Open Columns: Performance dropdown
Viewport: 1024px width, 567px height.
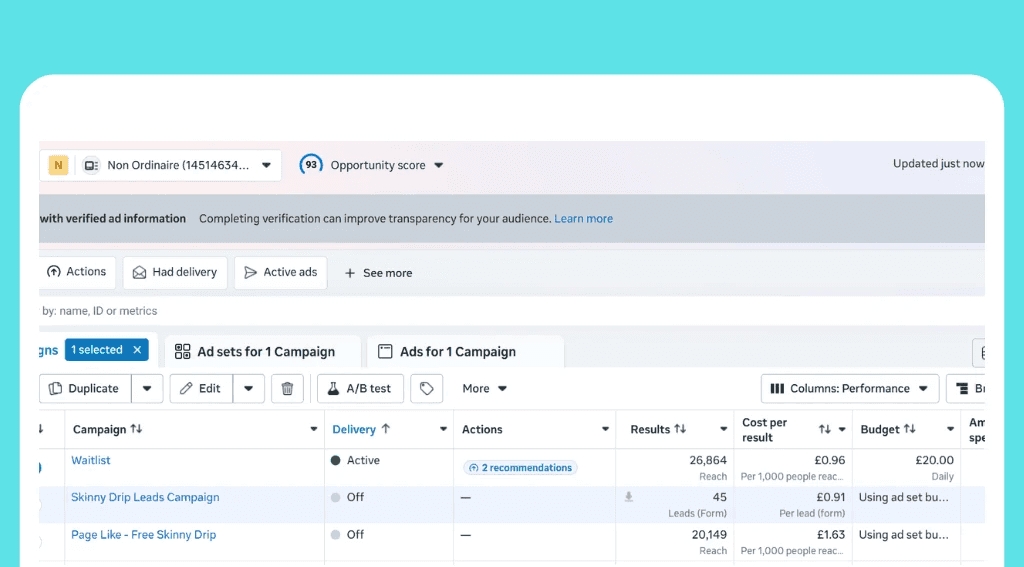pyautogui.click(x=850, y=389)
